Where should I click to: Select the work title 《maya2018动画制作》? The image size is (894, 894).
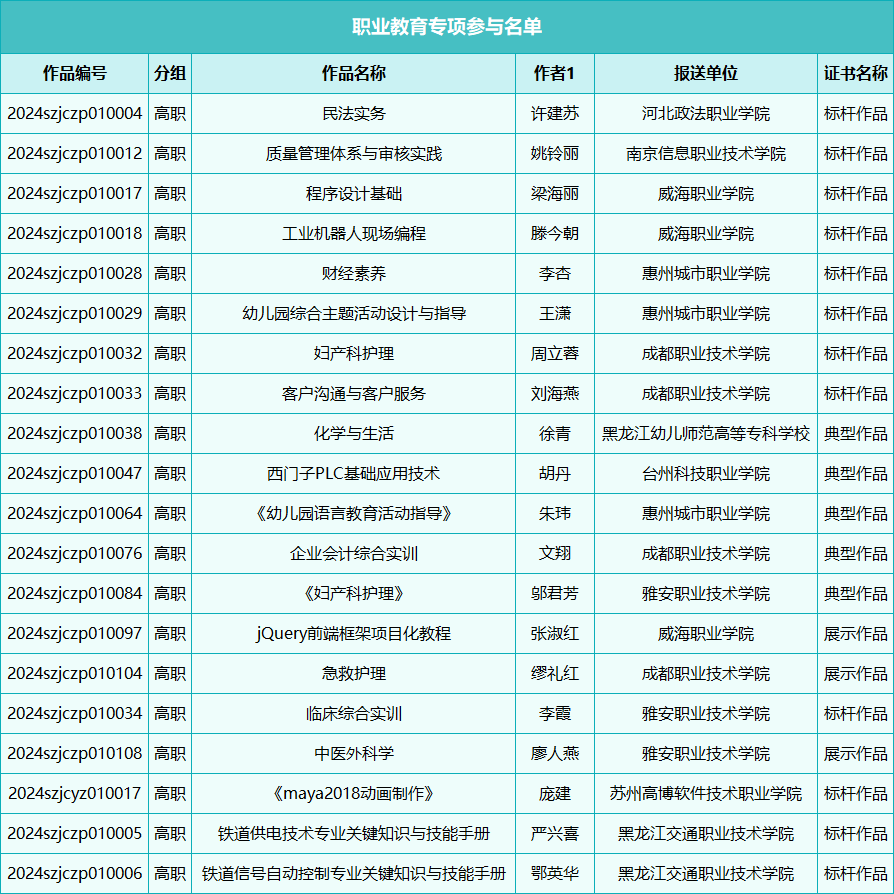click(353, 793)
